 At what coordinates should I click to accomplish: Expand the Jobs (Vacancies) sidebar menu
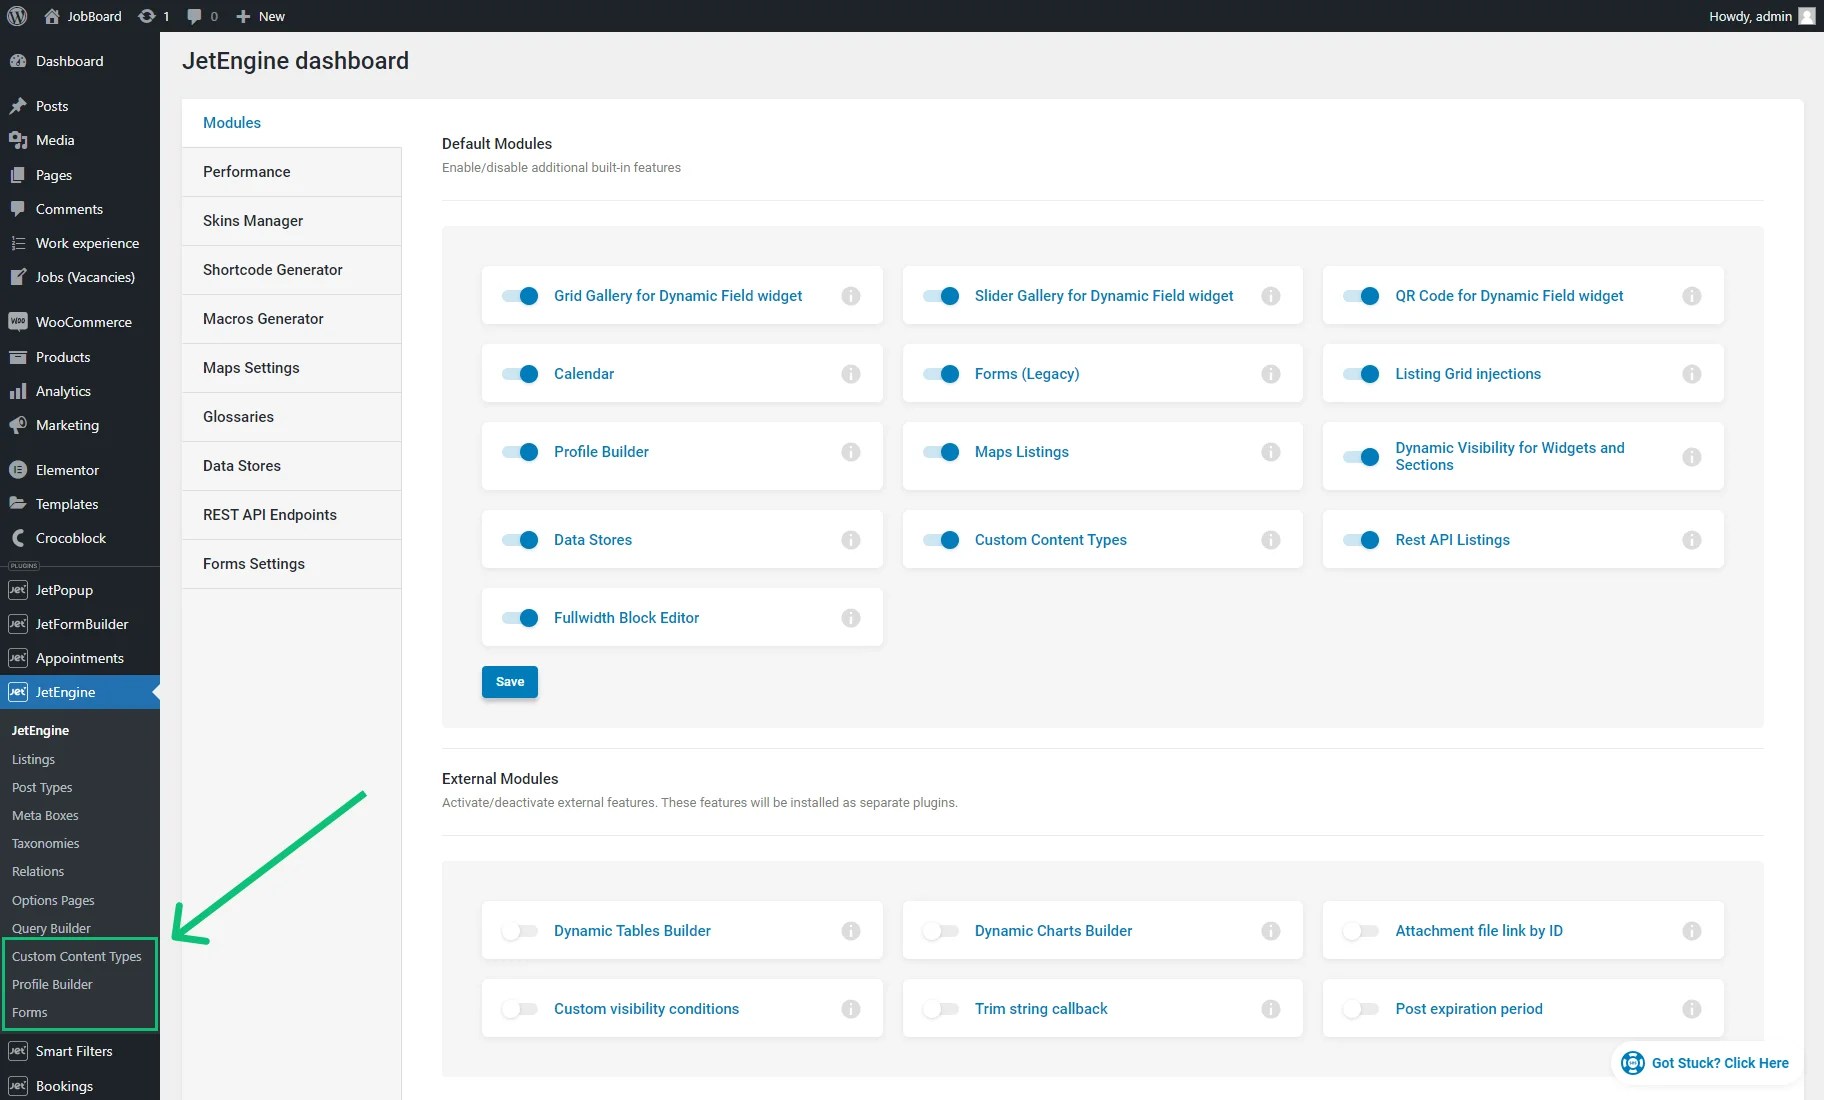tap(86, 277)
